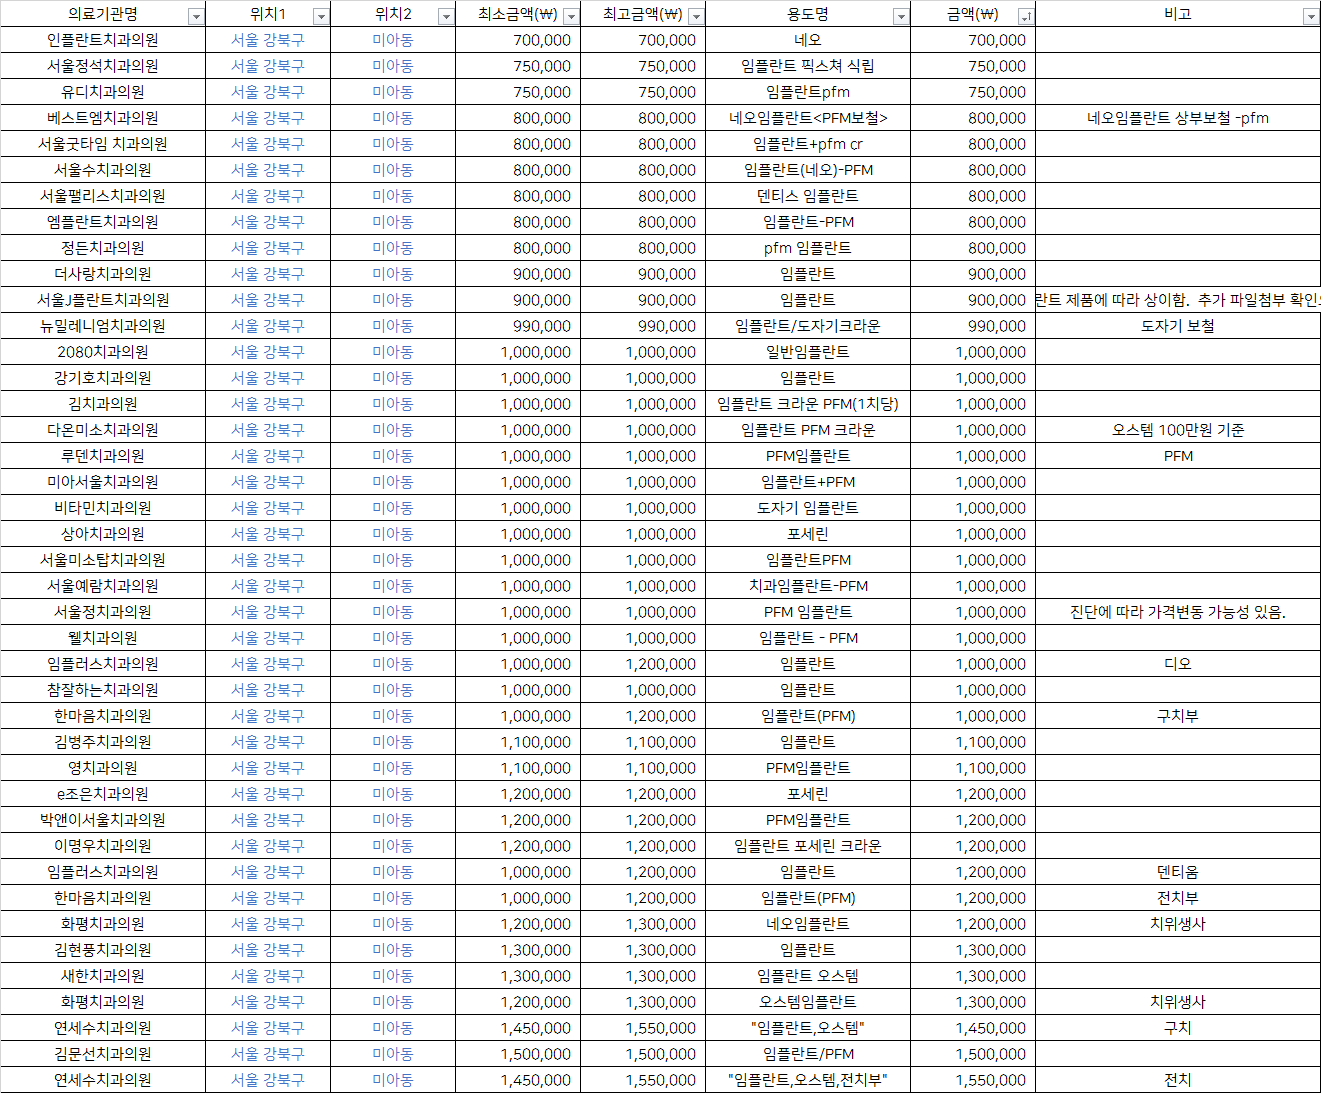This screenshot has width=1321, height=1093.
Task: Select the 정든치과의원 cell
Action: (x=103, y=248)
